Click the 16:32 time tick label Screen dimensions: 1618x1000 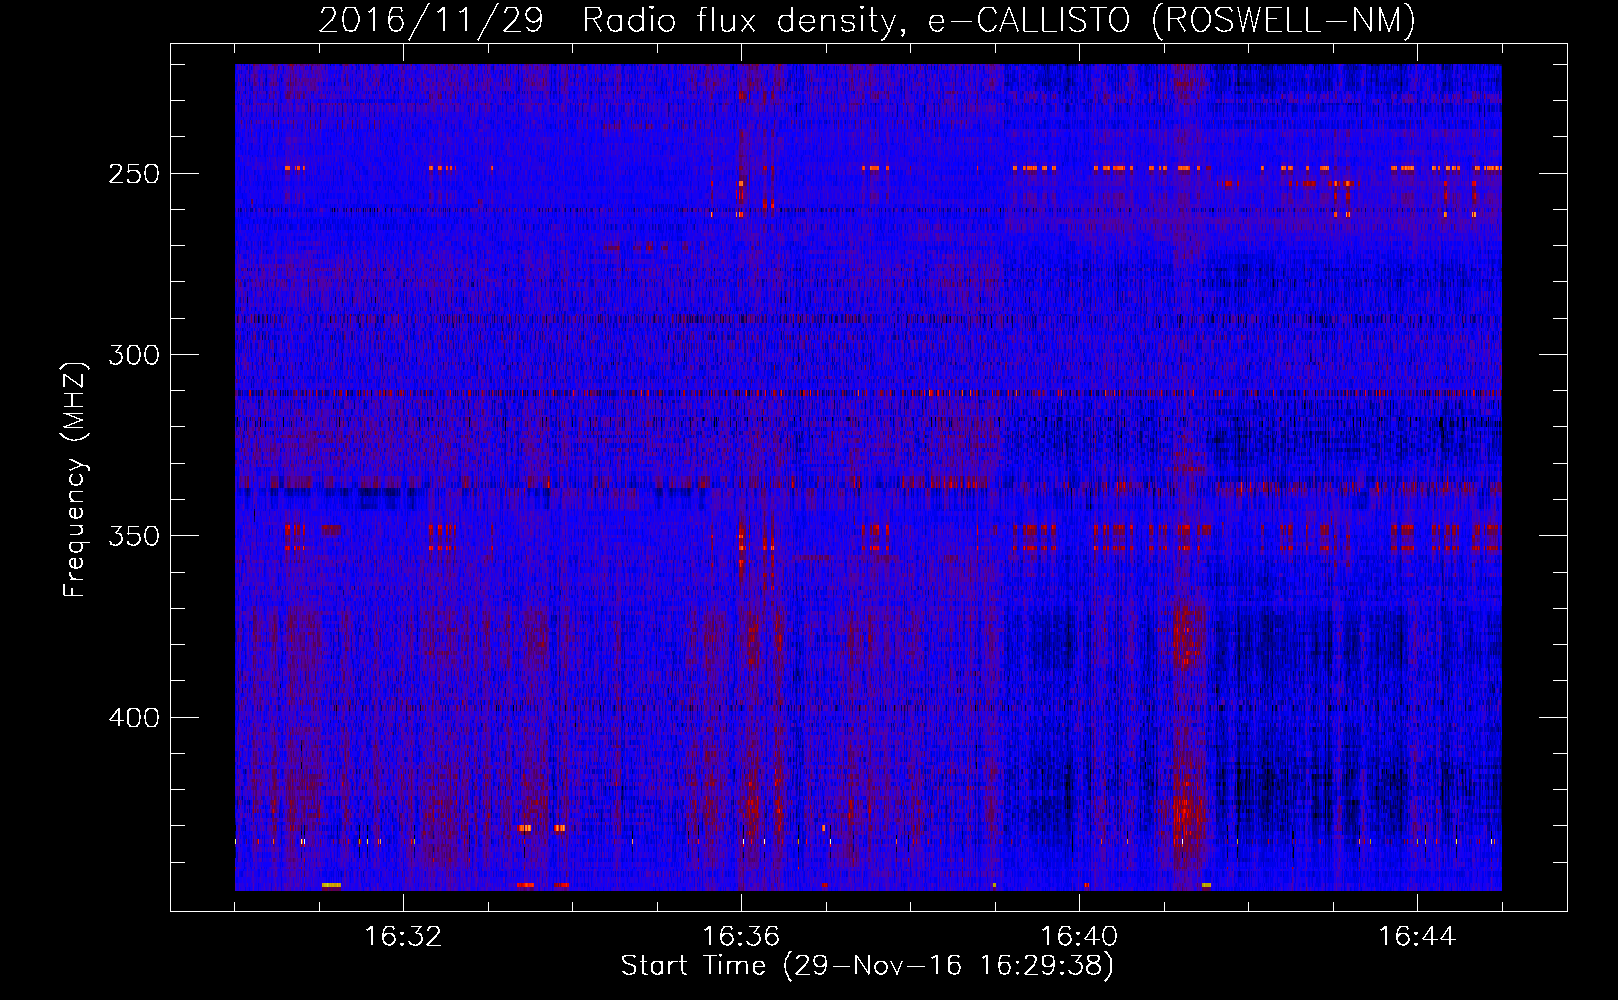tap(403, 937)
